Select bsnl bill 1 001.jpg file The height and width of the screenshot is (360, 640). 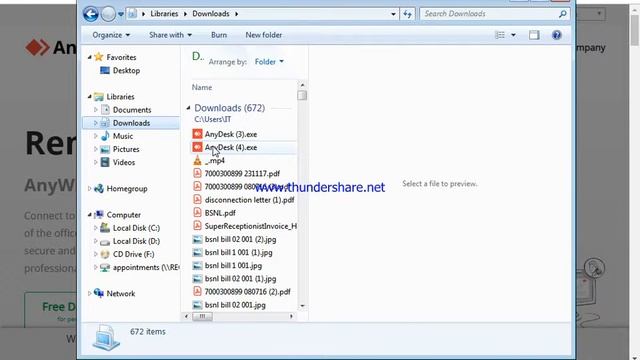pyautogui.click(x=233, y=265)
